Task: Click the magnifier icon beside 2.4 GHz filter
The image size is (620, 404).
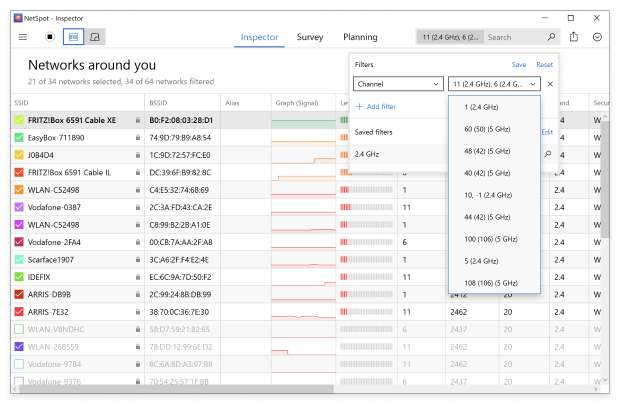Action: click(x=548, y=154)
